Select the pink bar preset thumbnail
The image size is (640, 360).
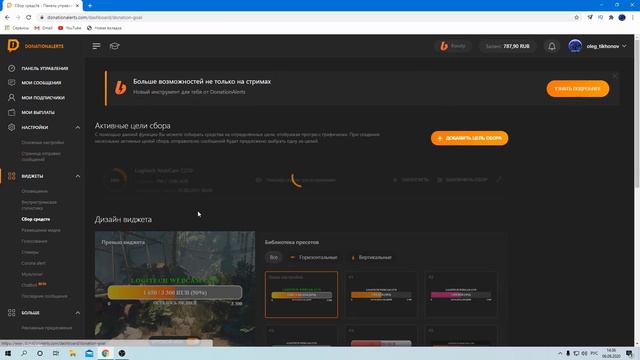point(461,294)
